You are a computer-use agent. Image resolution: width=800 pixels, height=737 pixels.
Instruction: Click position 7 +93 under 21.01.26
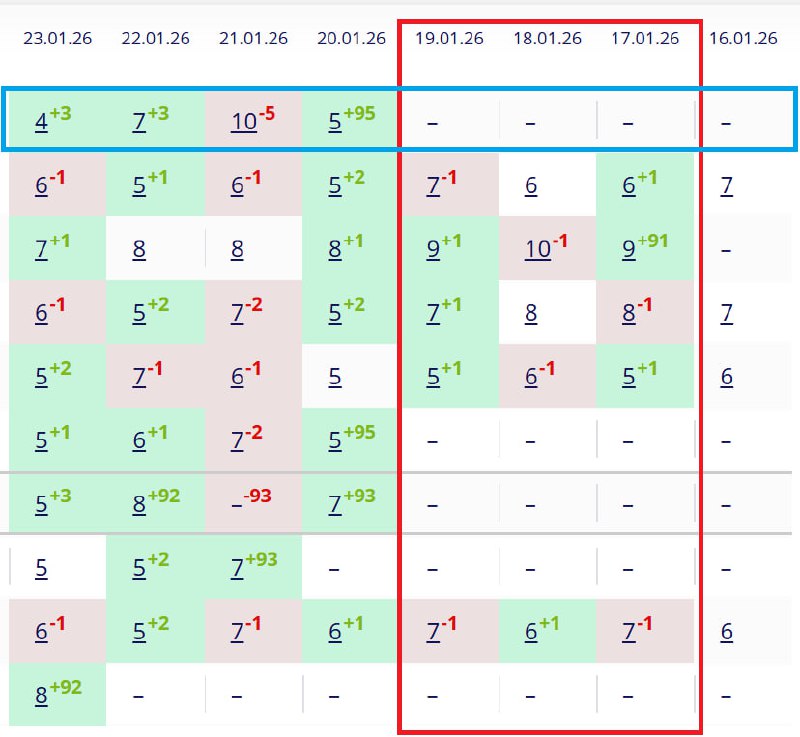pos(238,569)
